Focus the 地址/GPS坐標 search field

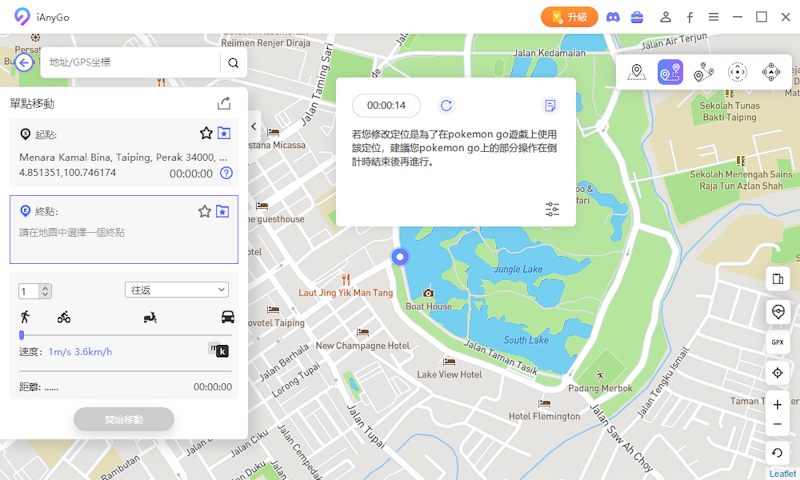coord(133,62)
